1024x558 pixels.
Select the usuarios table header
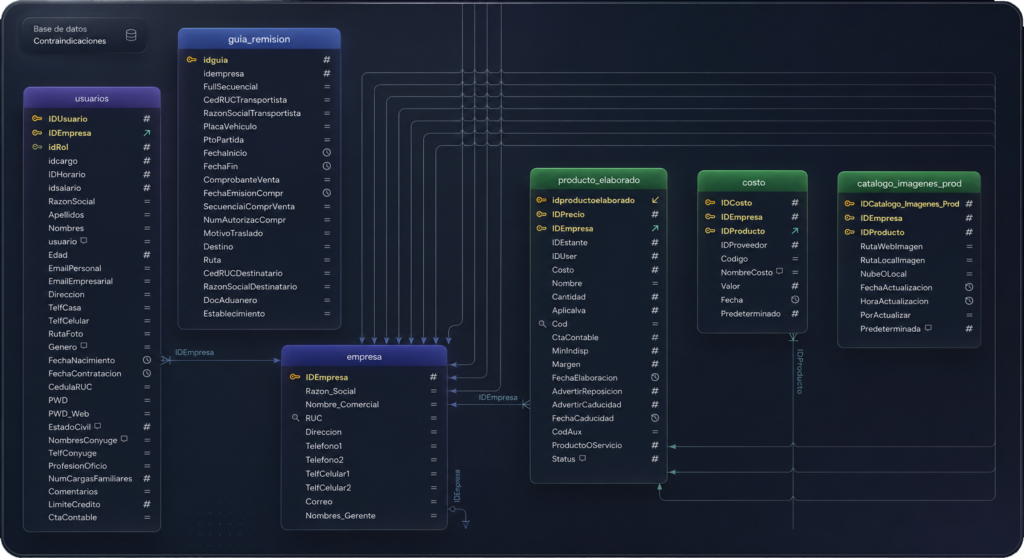click(x=91, y=98)
